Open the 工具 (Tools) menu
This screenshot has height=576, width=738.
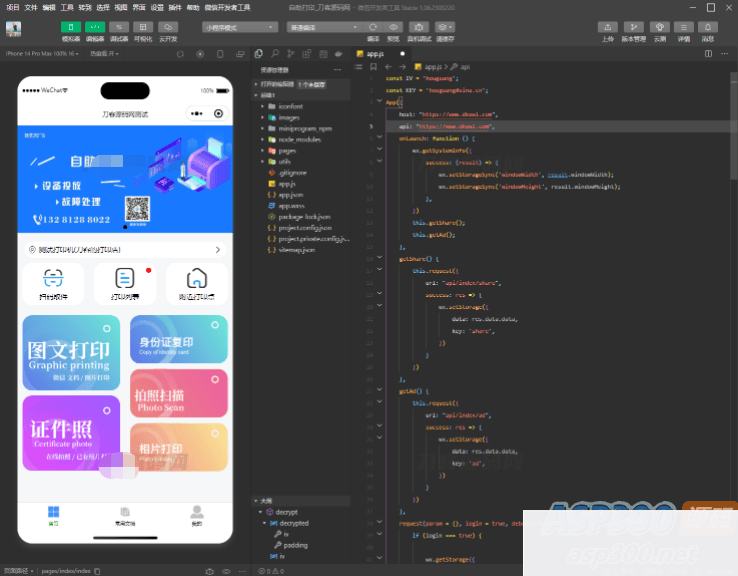coord(67,7)
